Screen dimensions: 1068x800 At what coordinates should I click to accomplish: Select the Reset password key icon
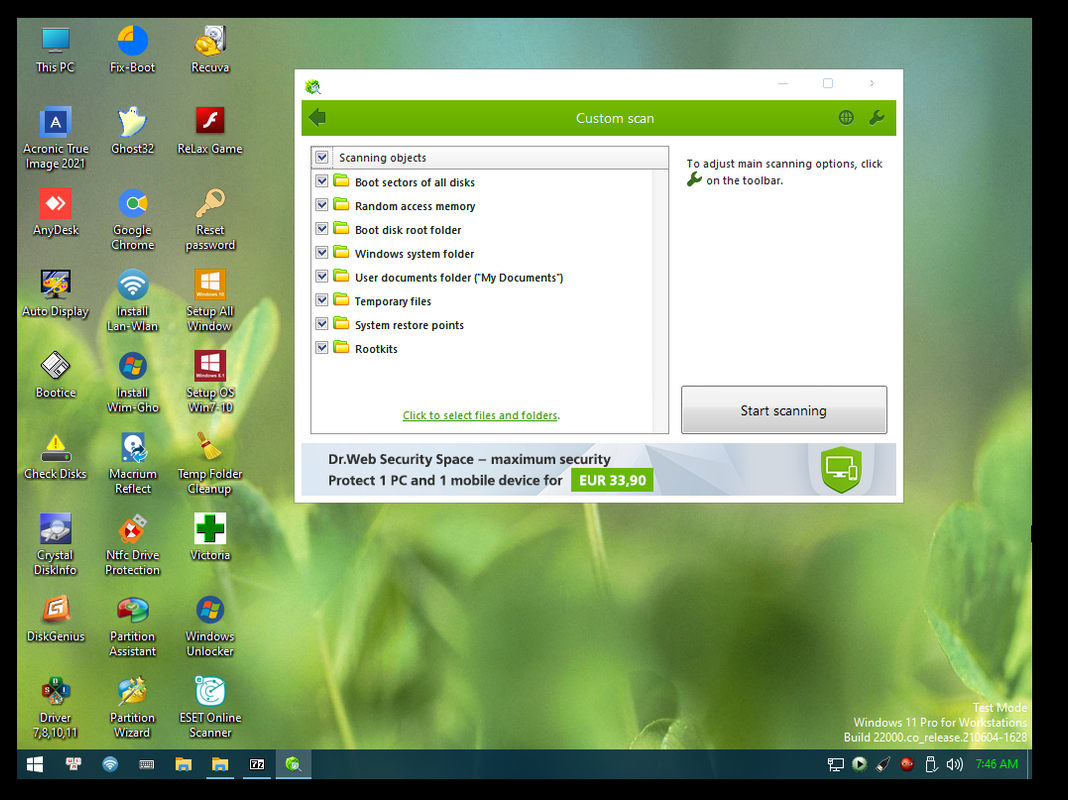click(210, 220)
